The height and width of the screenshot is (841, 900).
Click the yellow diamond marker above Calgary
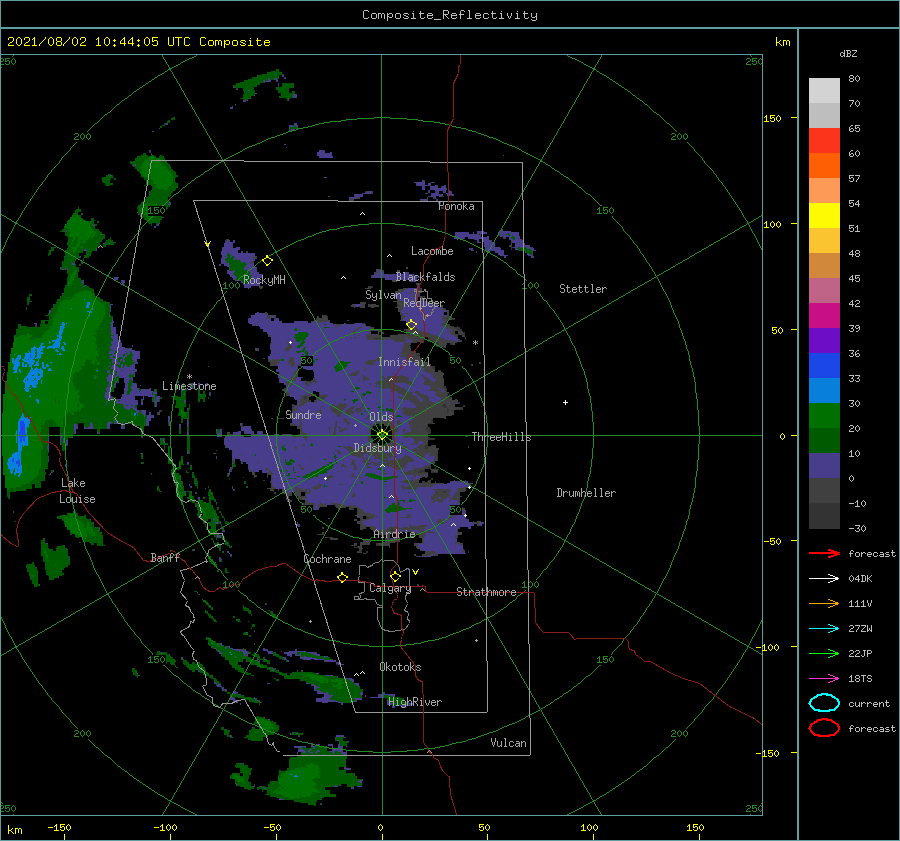point(395,576)
